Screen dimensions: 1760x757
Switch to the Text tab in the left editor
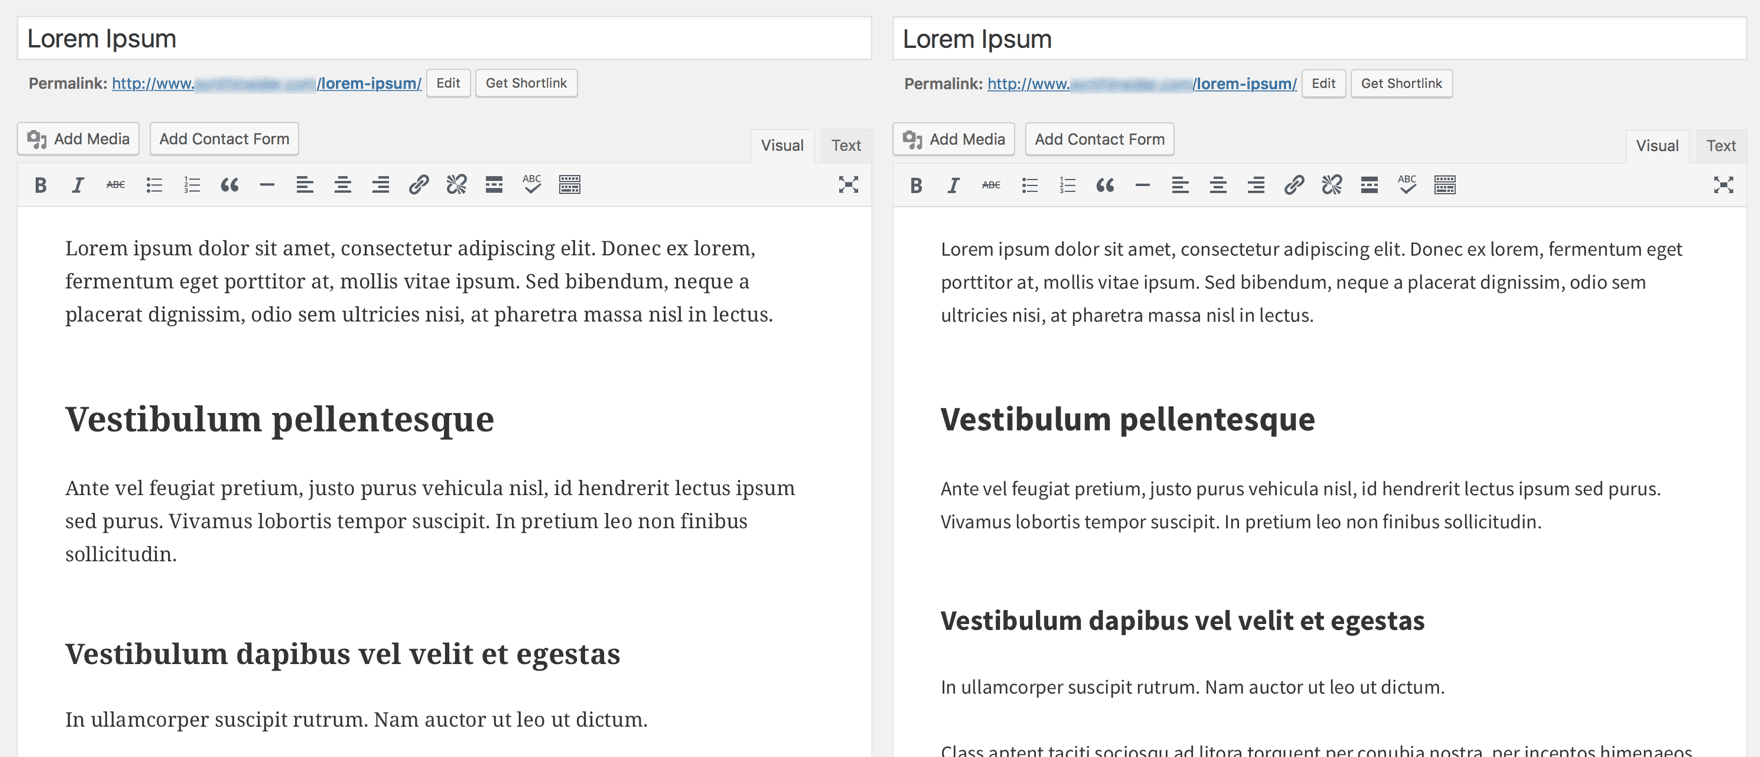coord(846,146)
